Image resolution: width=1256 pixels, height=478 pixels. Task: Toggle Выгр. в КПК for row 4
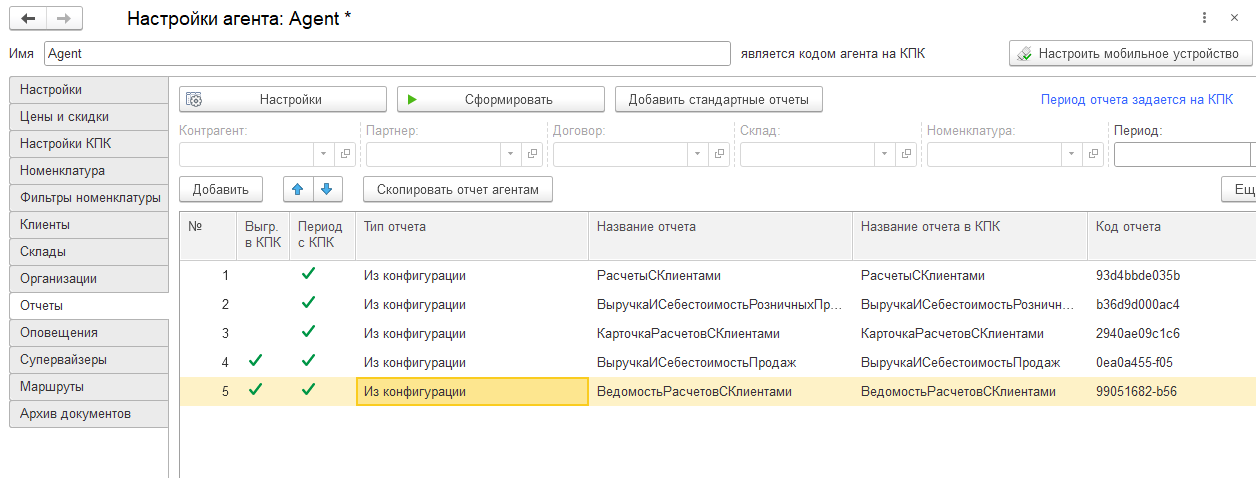254,361
